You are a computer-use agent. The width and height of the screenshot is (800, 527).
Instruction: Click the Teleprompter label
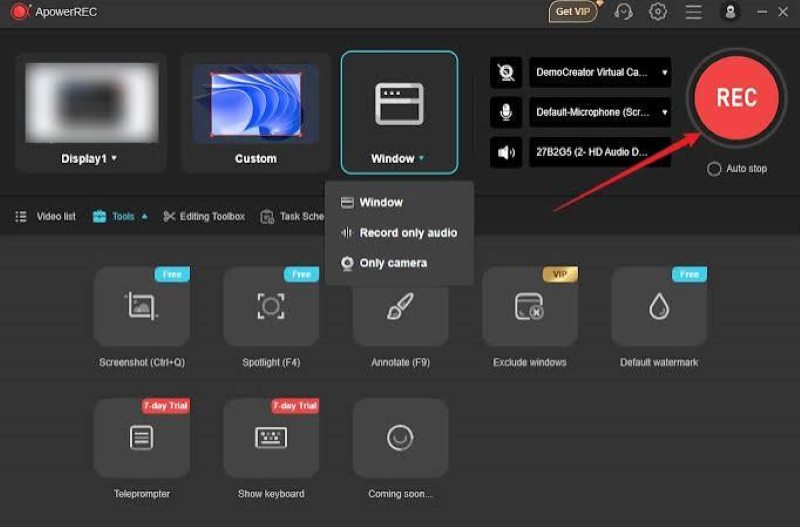pyautogui.click(x=142, y=494)
